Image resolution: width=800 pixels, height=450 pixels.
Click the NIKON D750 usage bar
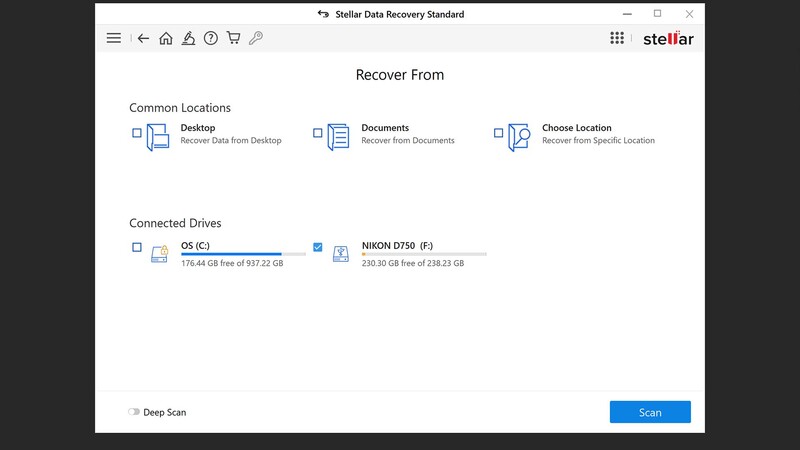[424, 254]
